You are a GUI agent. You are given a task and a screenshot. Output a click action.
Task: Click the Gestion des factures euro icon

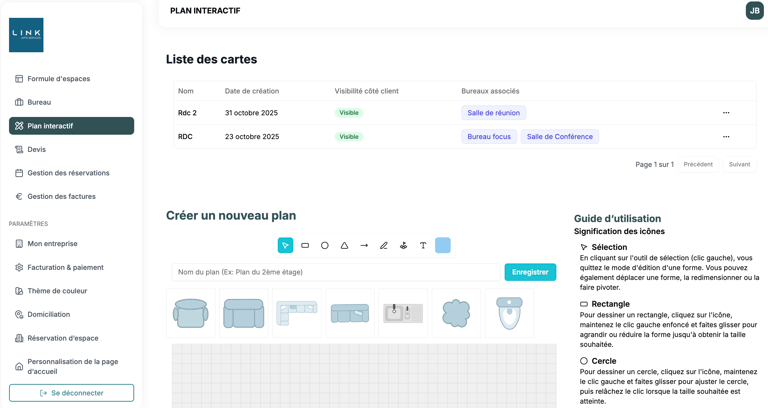tap(19, 196)
